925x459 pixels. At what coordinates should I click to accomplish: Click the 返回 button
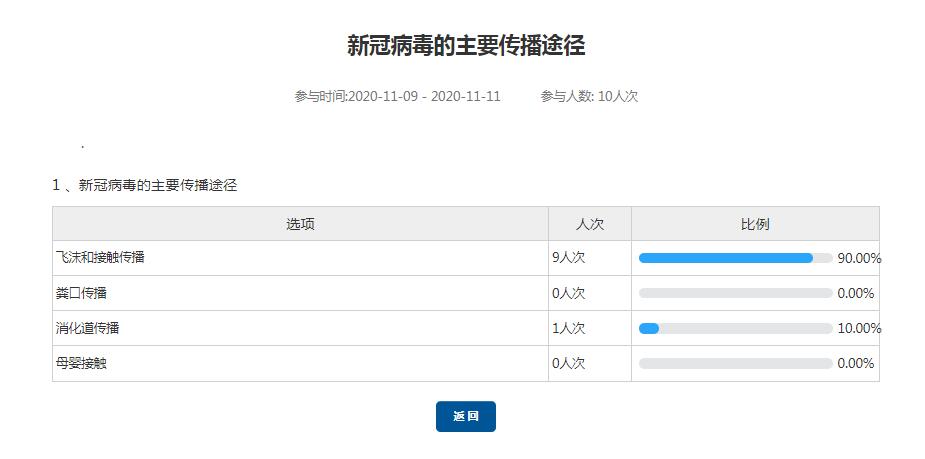pyautogui.click(x=465, y=416)
